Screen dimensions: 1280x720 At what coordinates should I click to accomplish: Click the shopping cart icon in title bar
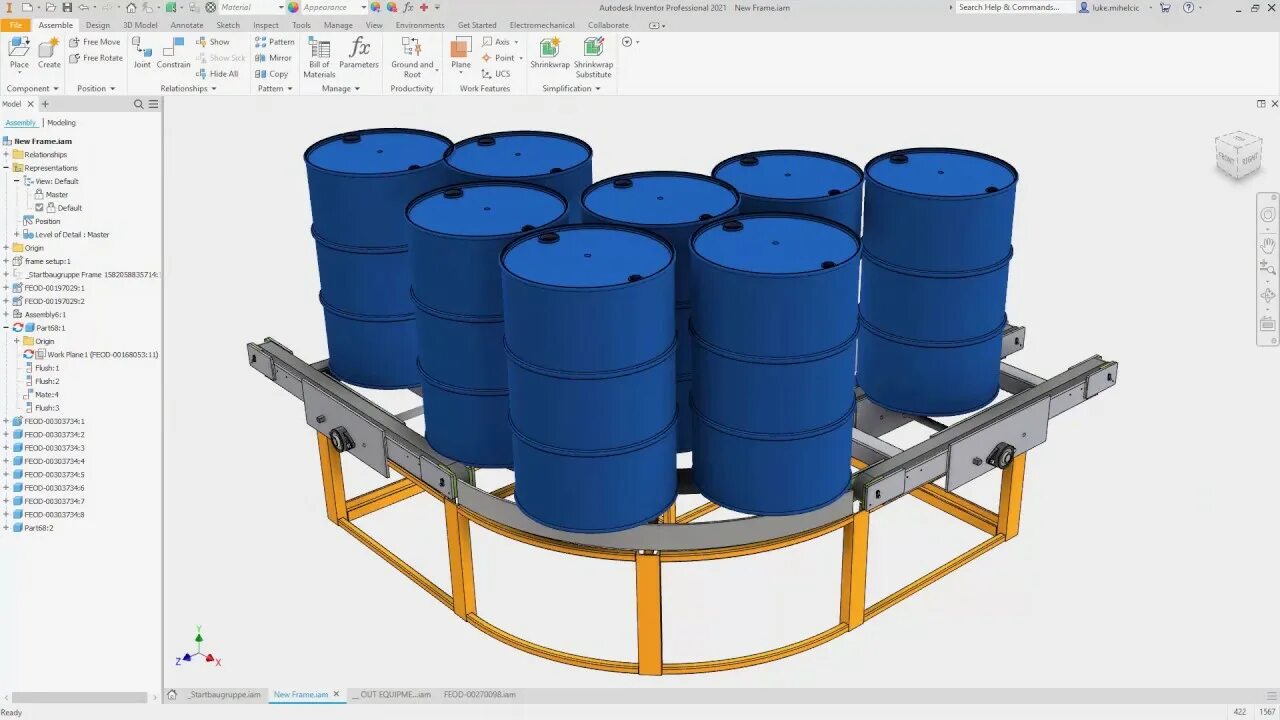click(1165, 7)
